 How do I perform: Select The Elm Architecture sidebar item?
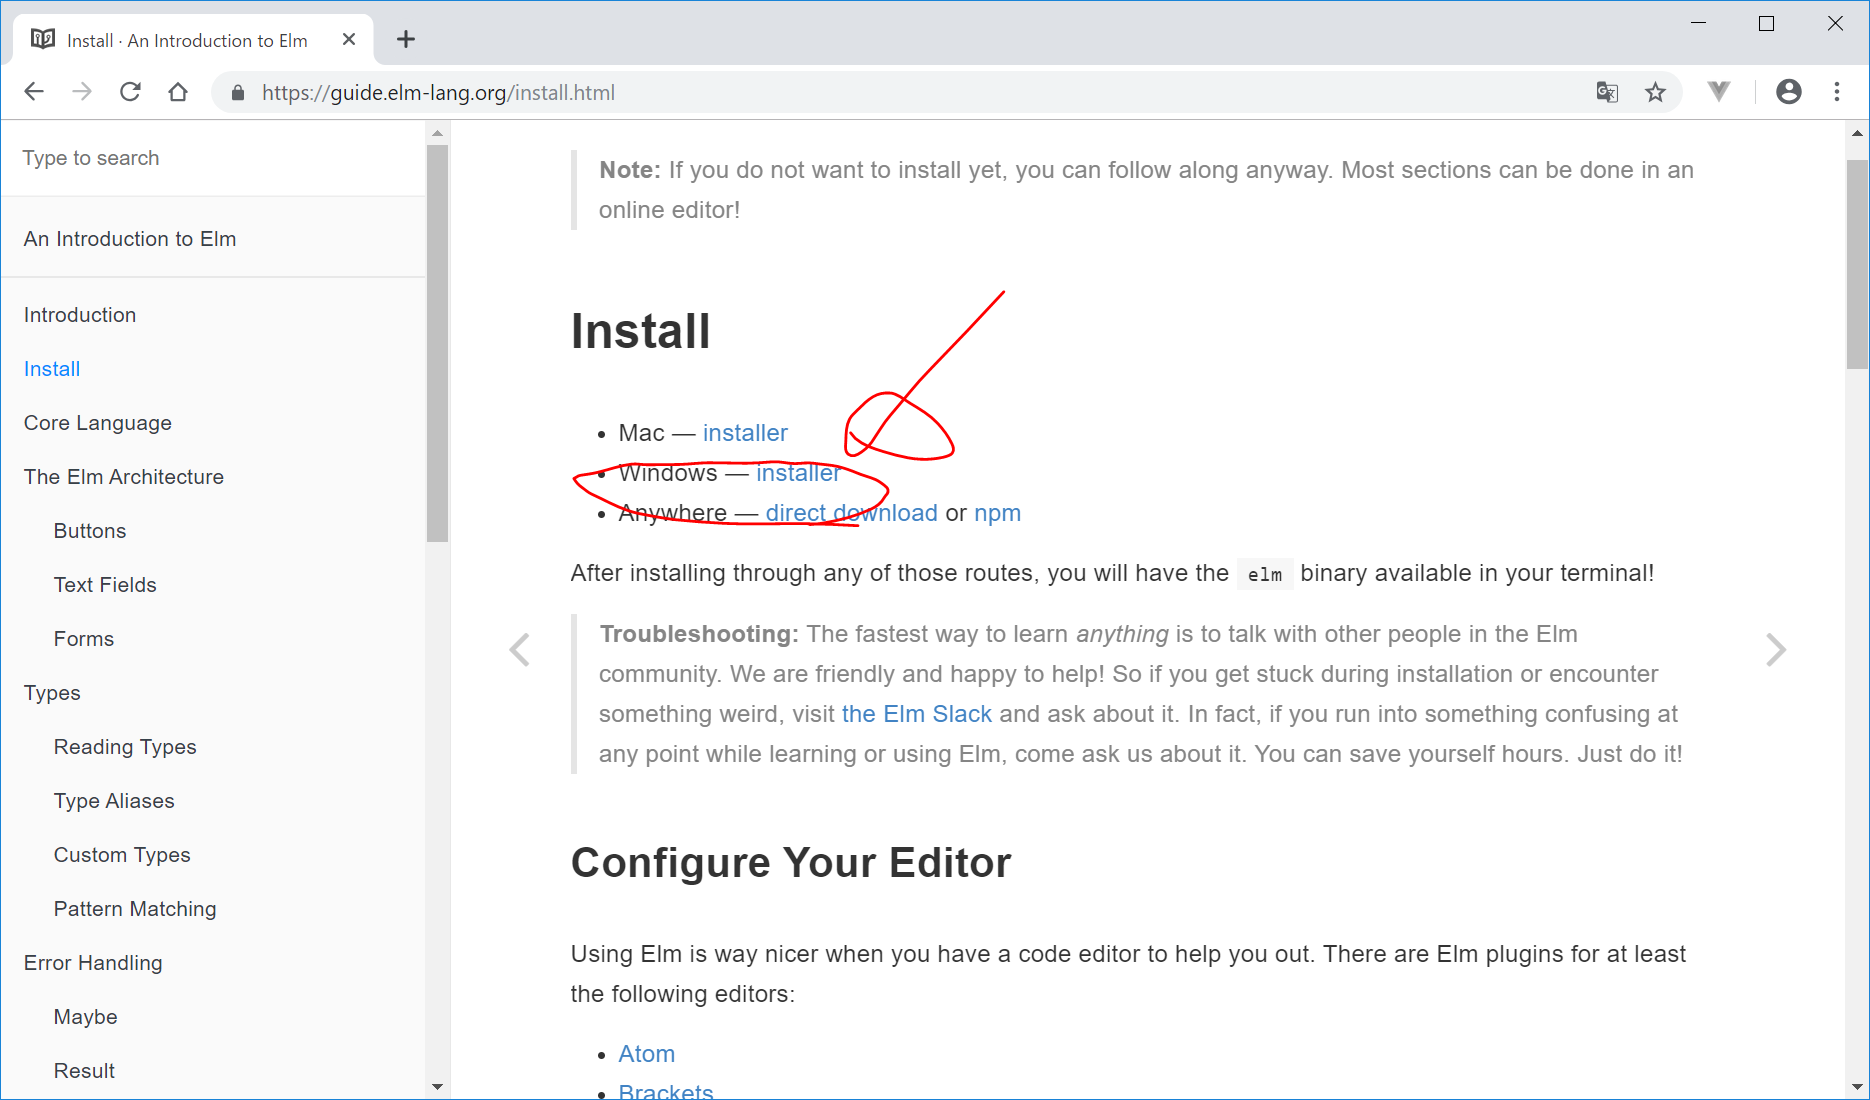click(124, 477)
